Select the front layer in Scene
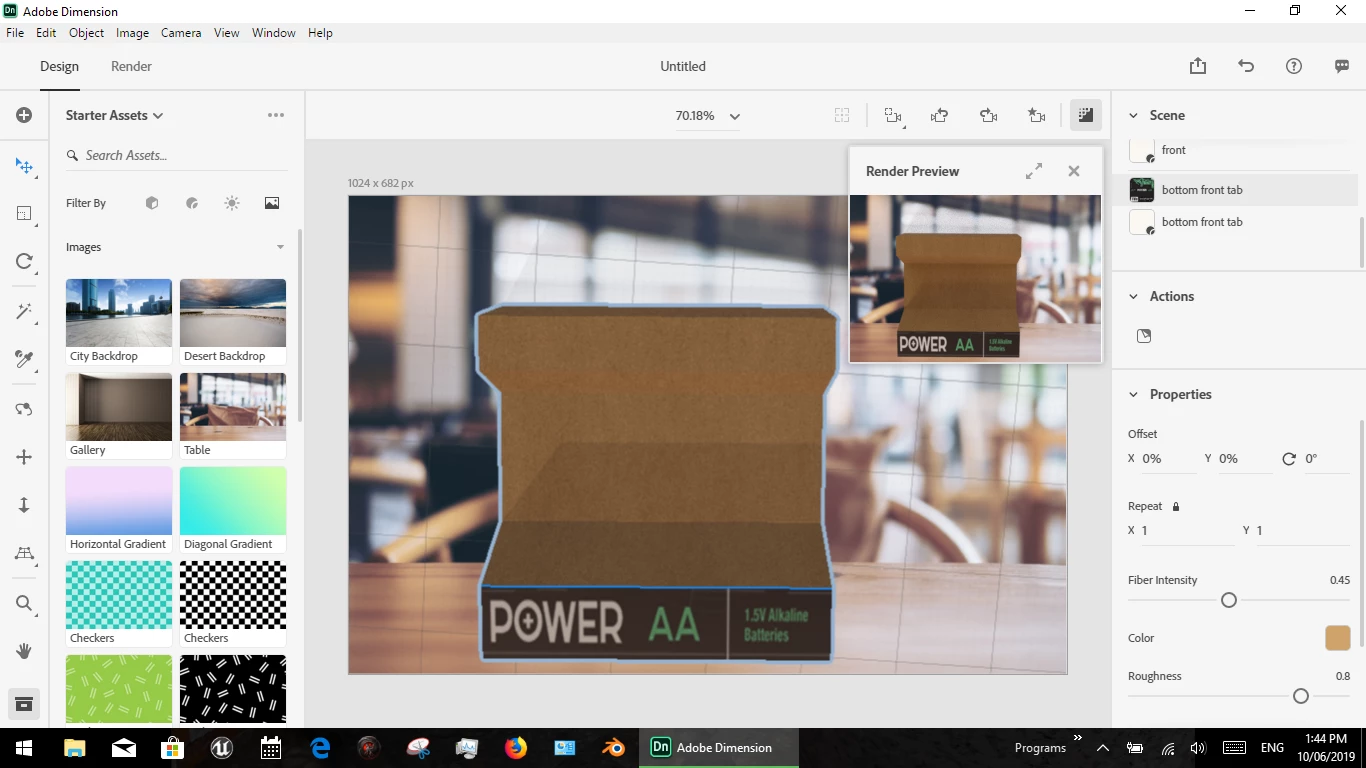 coord(1238,151)
